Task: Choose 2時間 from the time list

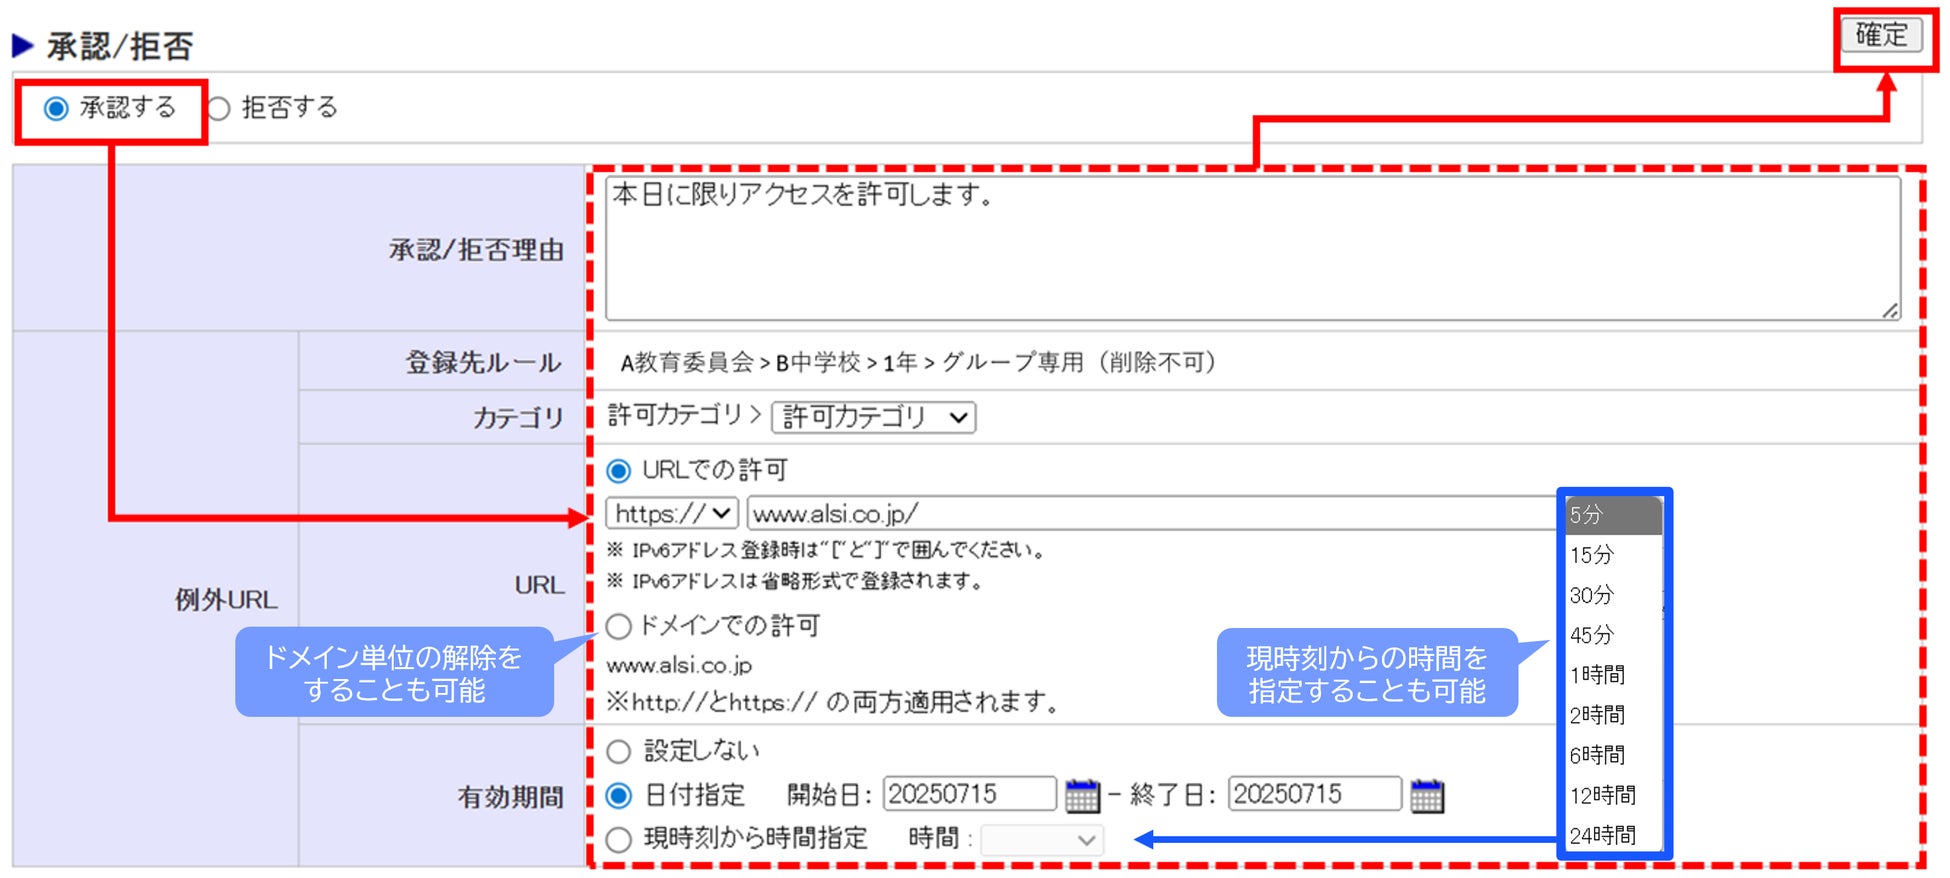Action: pos(1613,715)
